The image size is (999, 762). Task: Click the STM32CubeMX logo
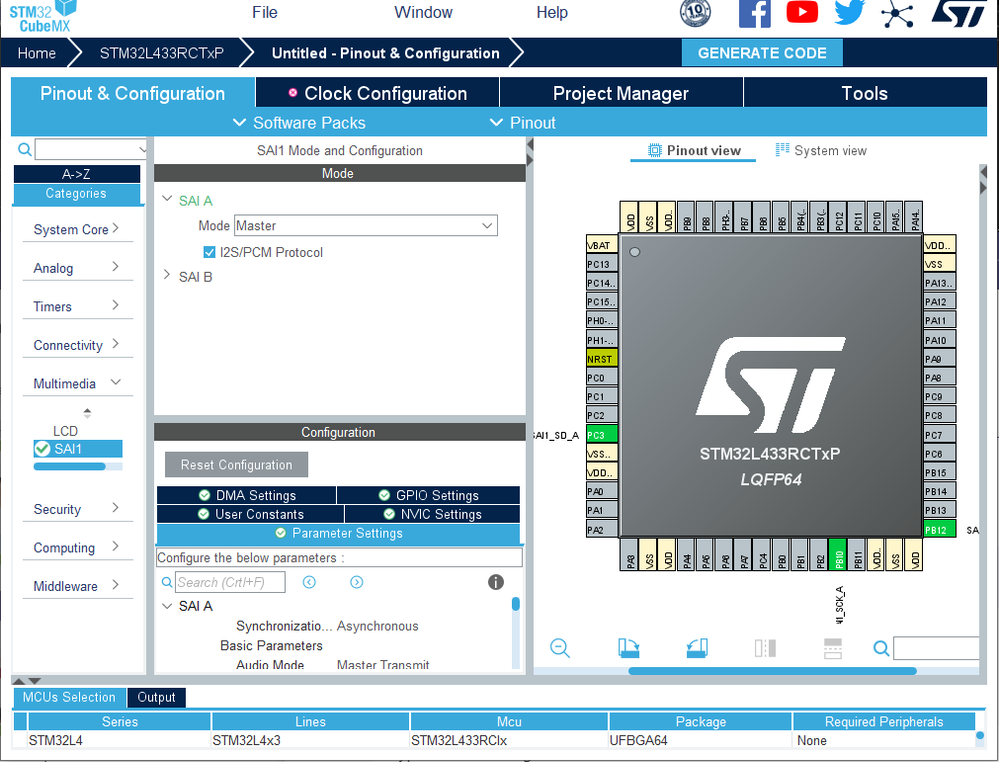click(43, 17)
